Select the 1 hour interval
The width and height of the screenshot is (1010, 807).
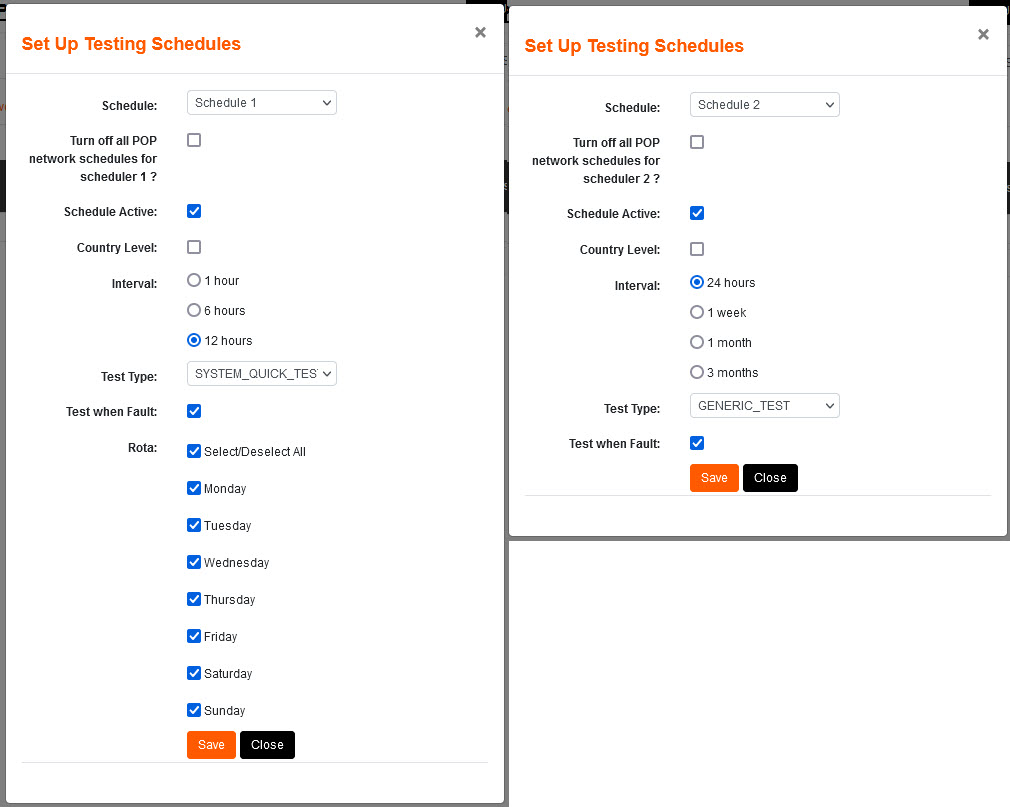click(x=195, y=281)
